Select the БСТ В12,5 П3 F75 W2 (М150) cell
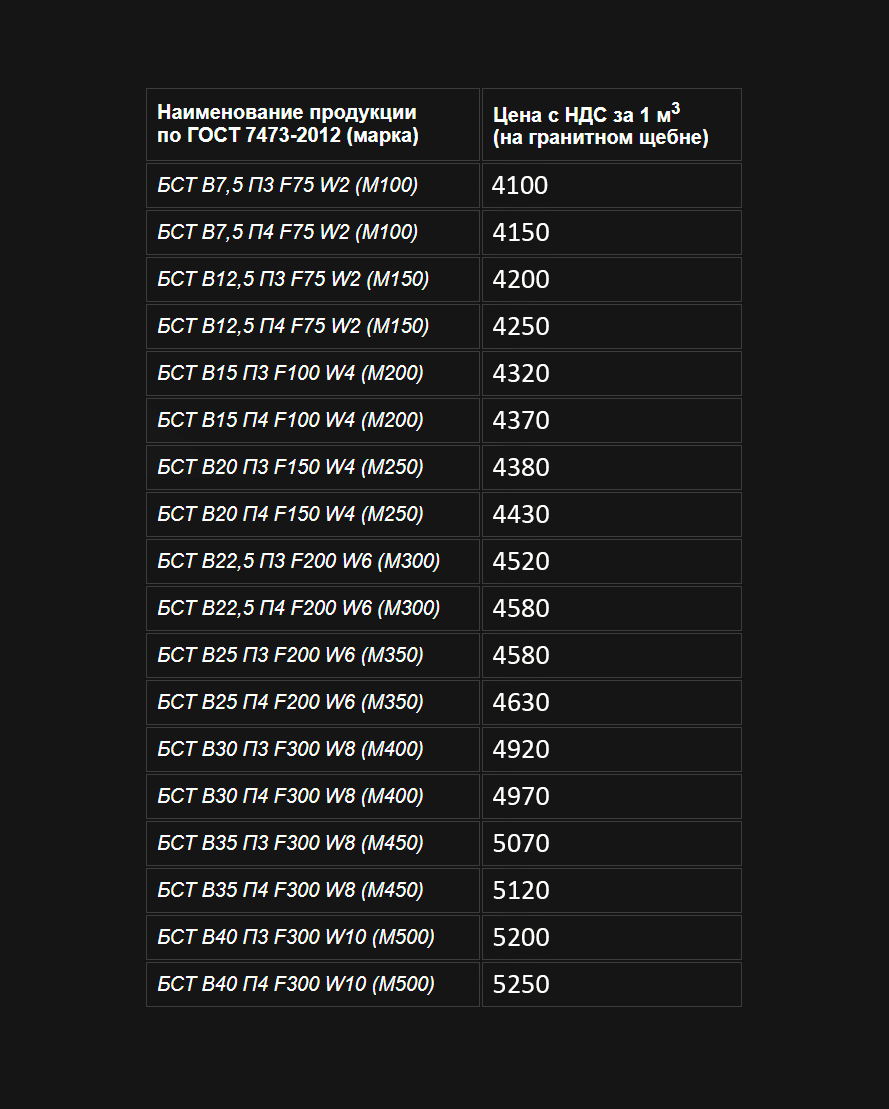This screenshot has width=889, height=1109. (x=313, y=279)
